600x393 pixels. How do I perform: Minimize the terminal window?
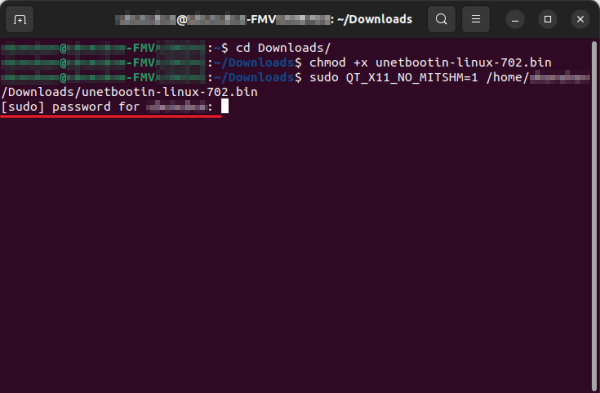(515, 19)
